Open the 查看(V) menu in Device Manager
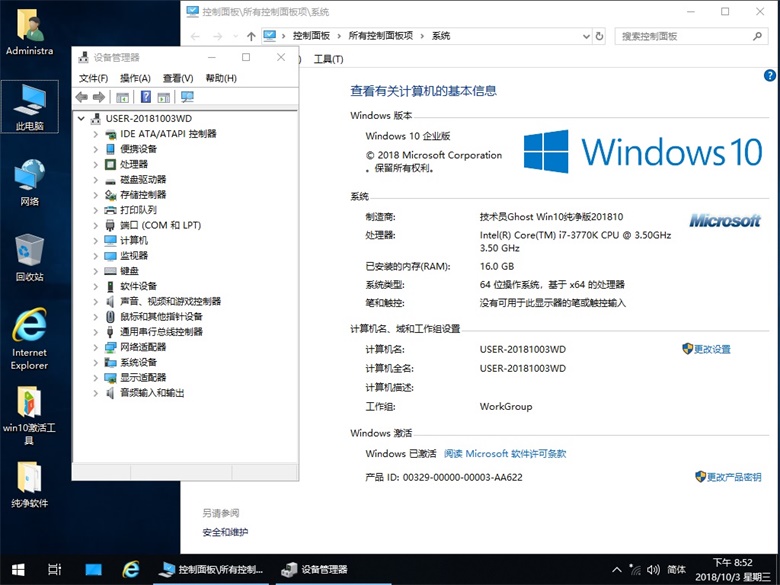Screen dimensions: 780x585 (x=177, y=78)
